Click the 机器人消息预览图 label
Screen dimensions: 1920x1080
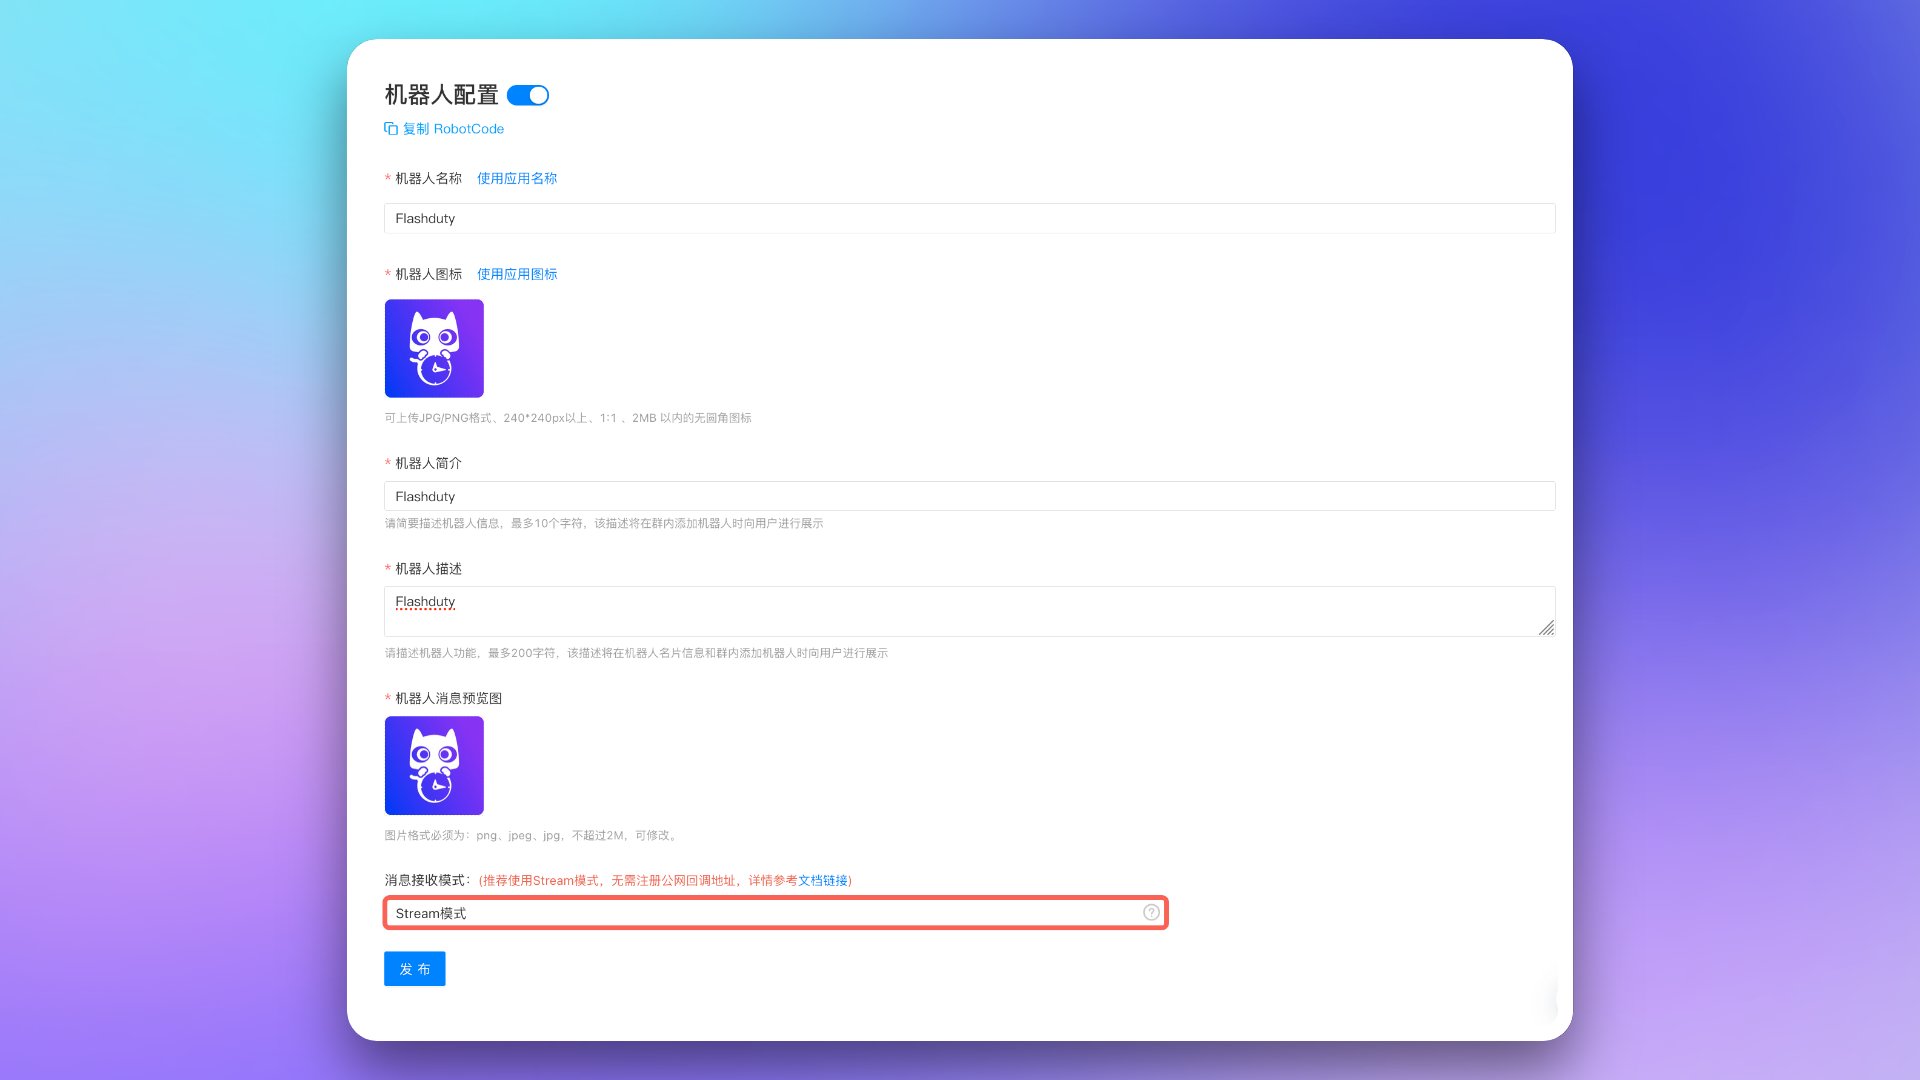point(448,698)
